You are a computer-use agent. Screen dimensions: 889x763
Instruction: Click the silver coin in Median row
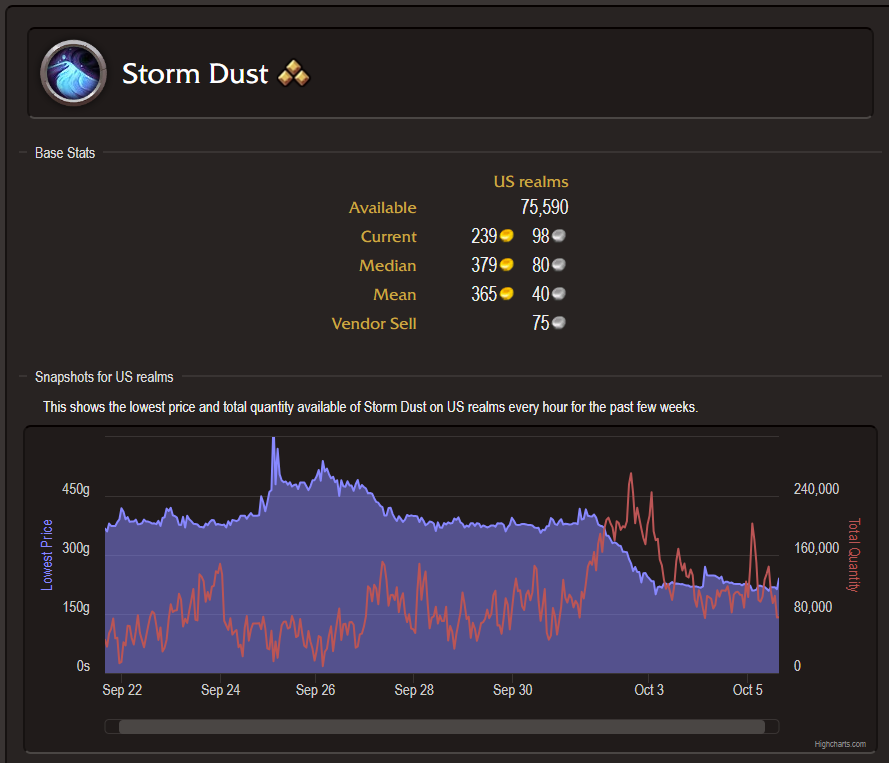pos(559,265)
